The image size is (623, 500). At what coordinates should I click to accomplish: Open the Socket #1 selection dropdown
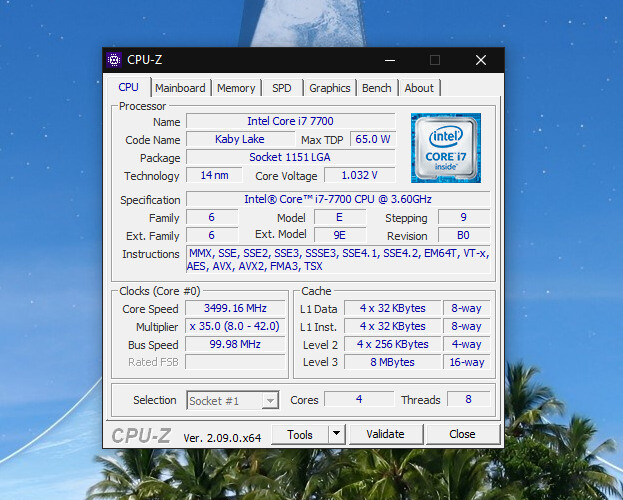pyautogui.click(x=233, y=401)
